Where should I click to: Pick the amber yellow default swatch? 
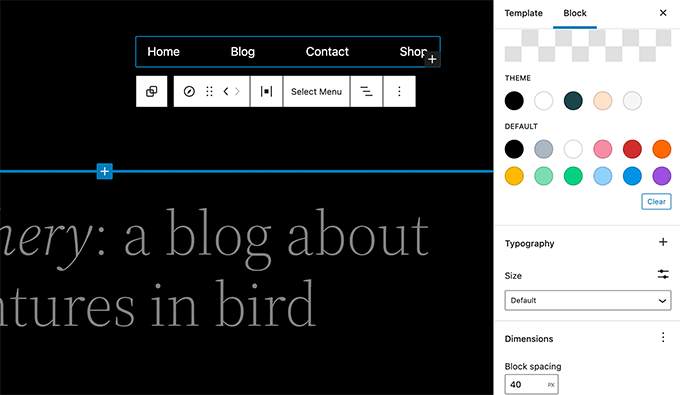click(x=514, y=176)
